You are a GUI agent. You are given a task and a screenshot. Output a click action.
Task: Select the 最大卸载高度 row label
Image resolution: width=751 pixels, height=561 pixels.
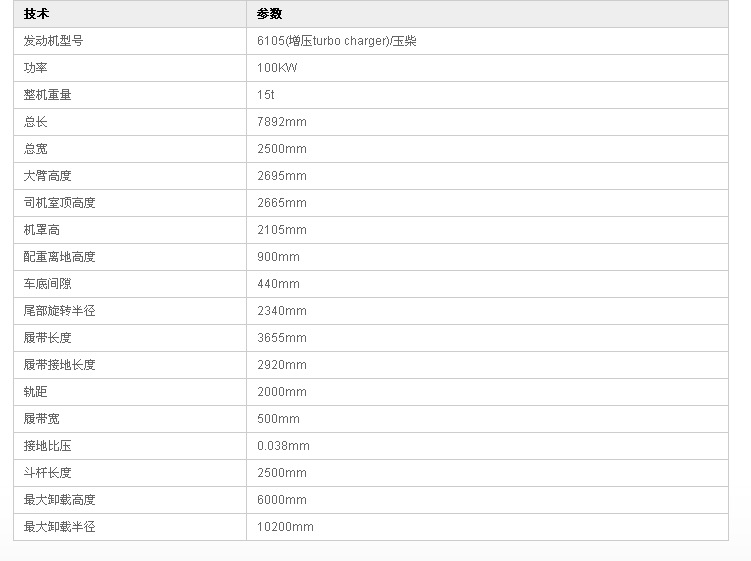click(x=59, y=500)
